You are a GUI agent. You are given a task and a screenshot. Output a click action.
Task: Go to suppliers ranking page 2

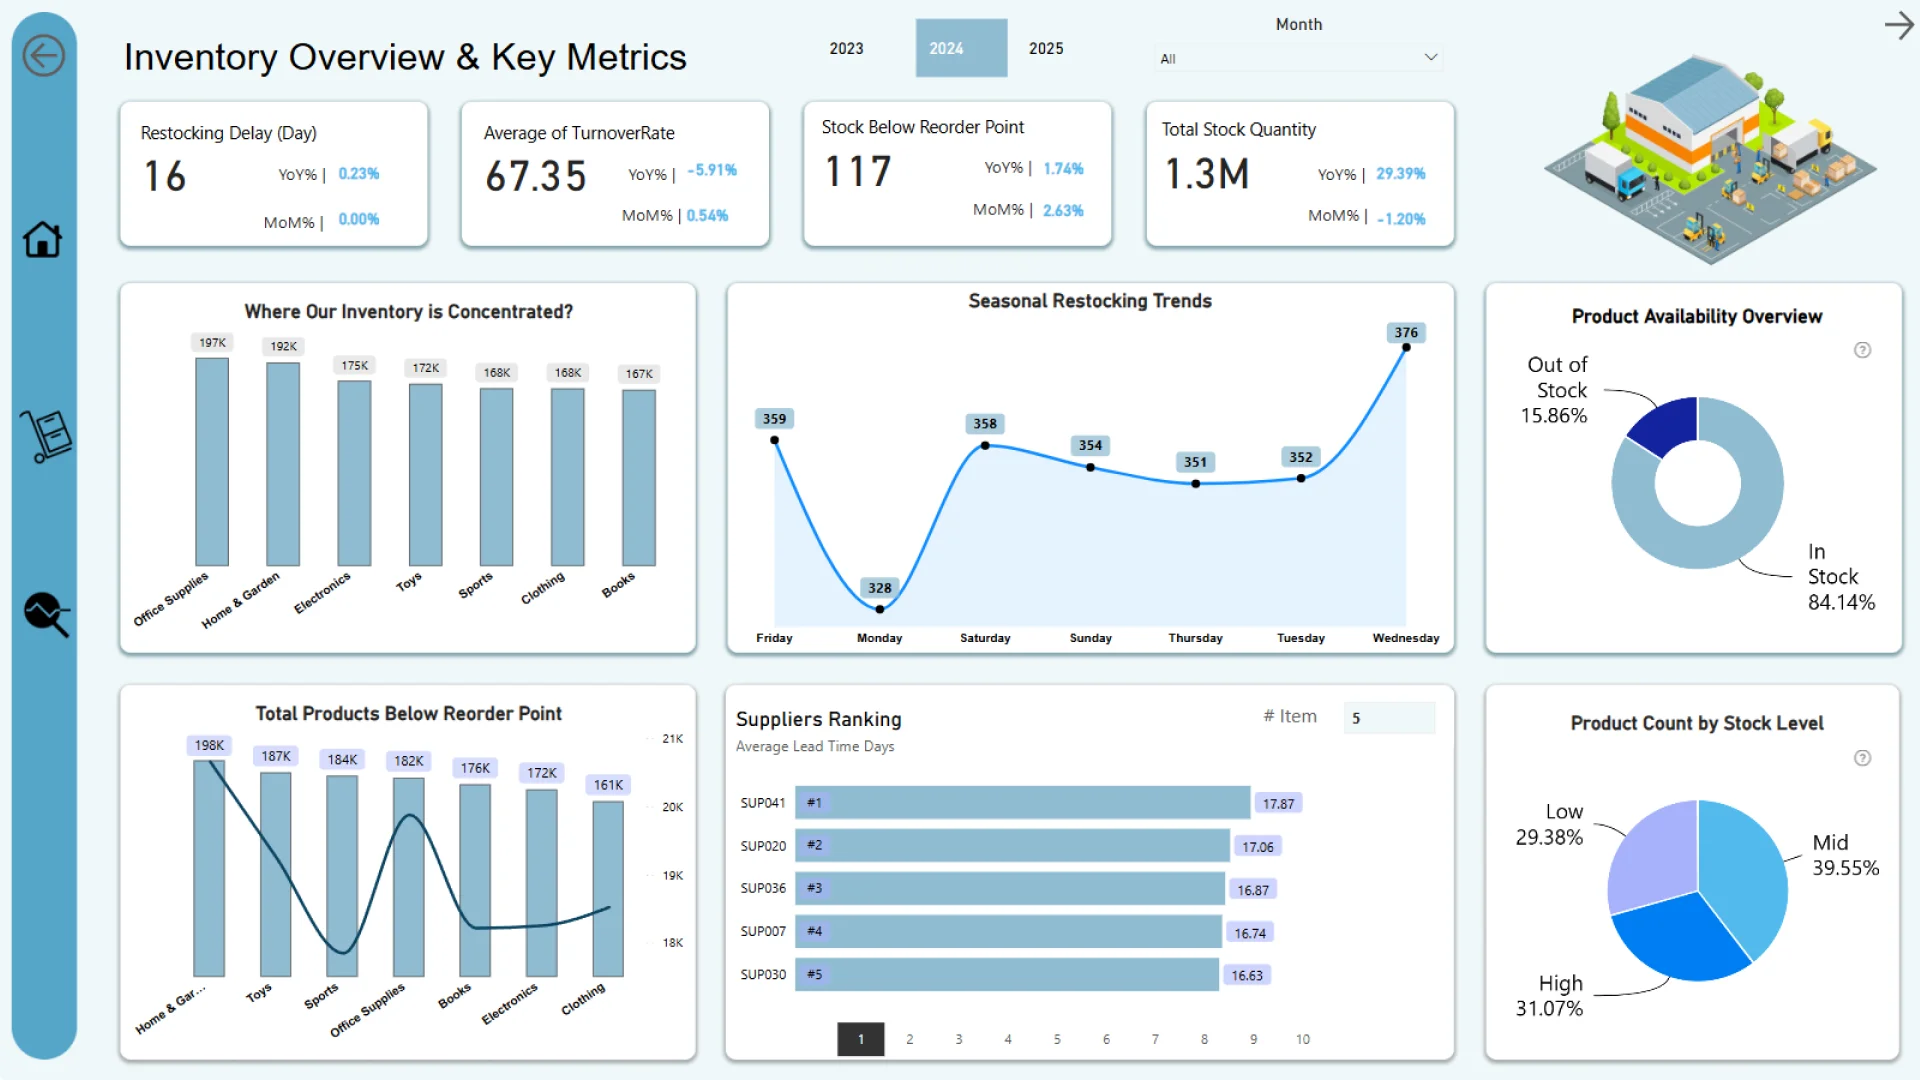[910, 1039]
